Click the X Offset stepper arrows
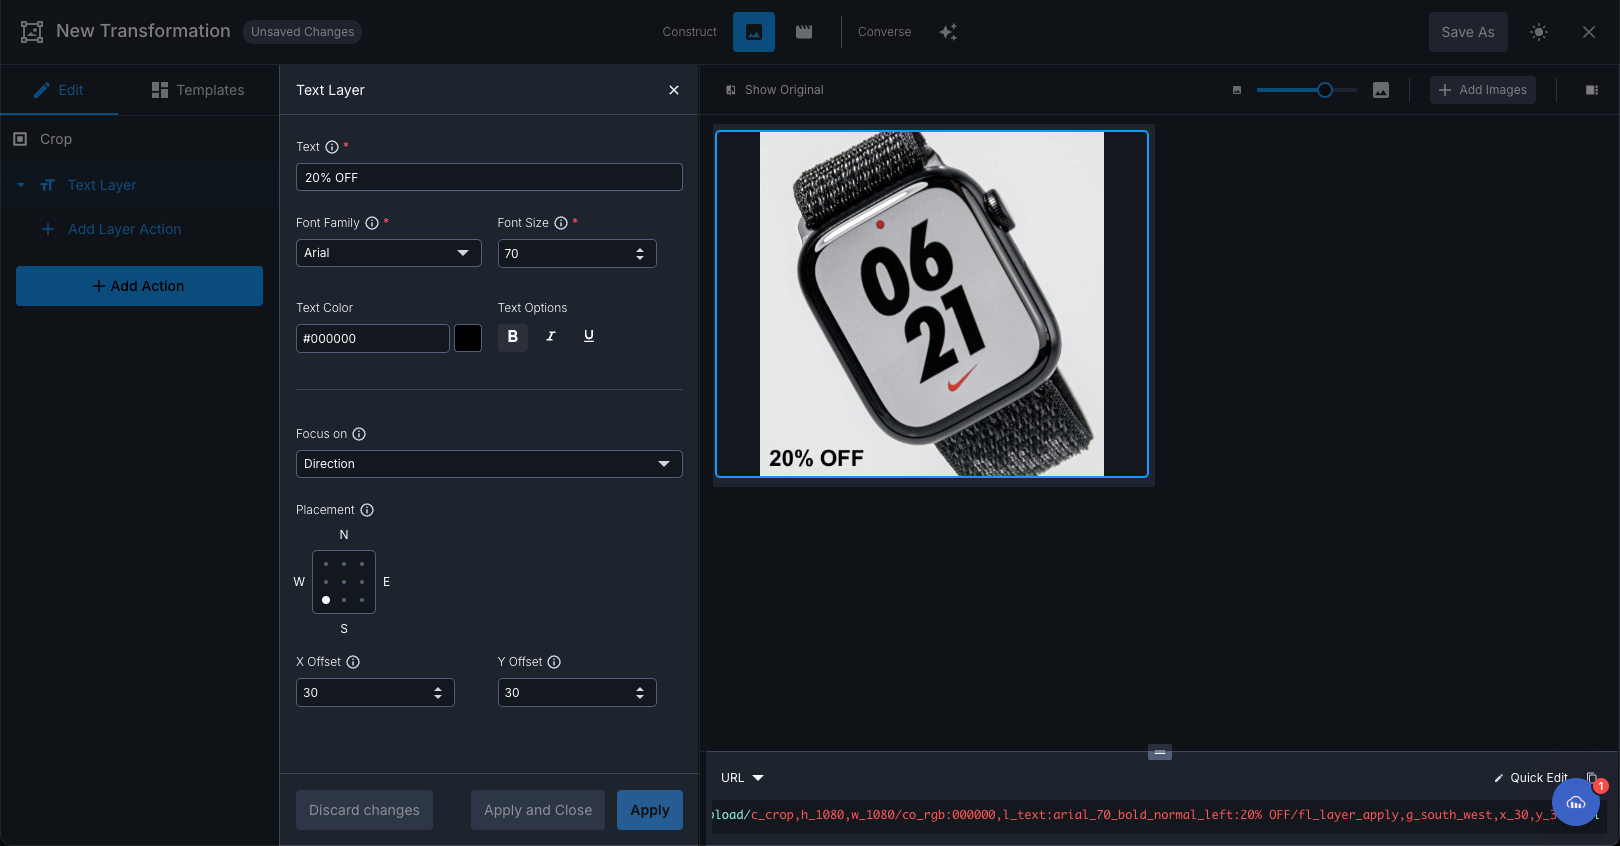The image size is (1620, 846). tap(438, 693)
